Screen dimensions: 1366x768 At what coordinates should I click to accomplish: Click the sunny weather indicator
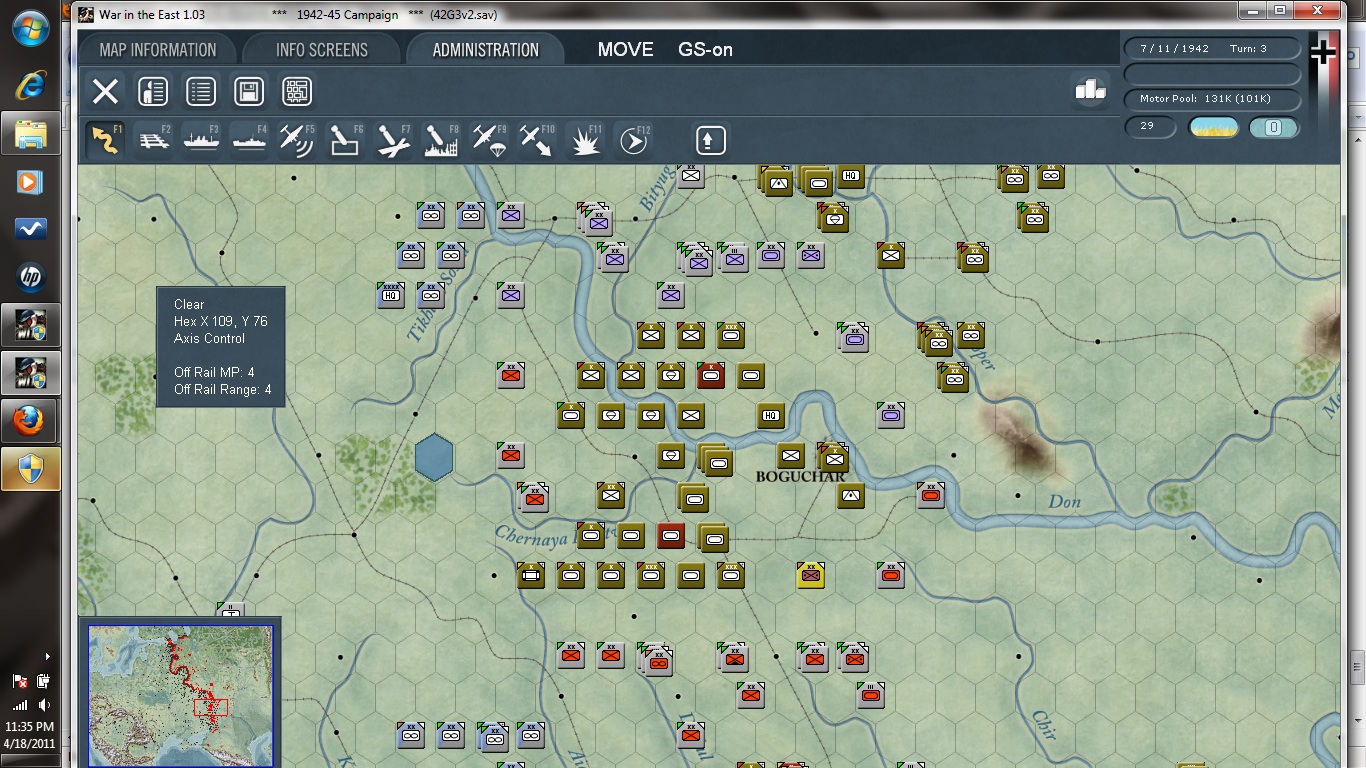click(1214, 127)
